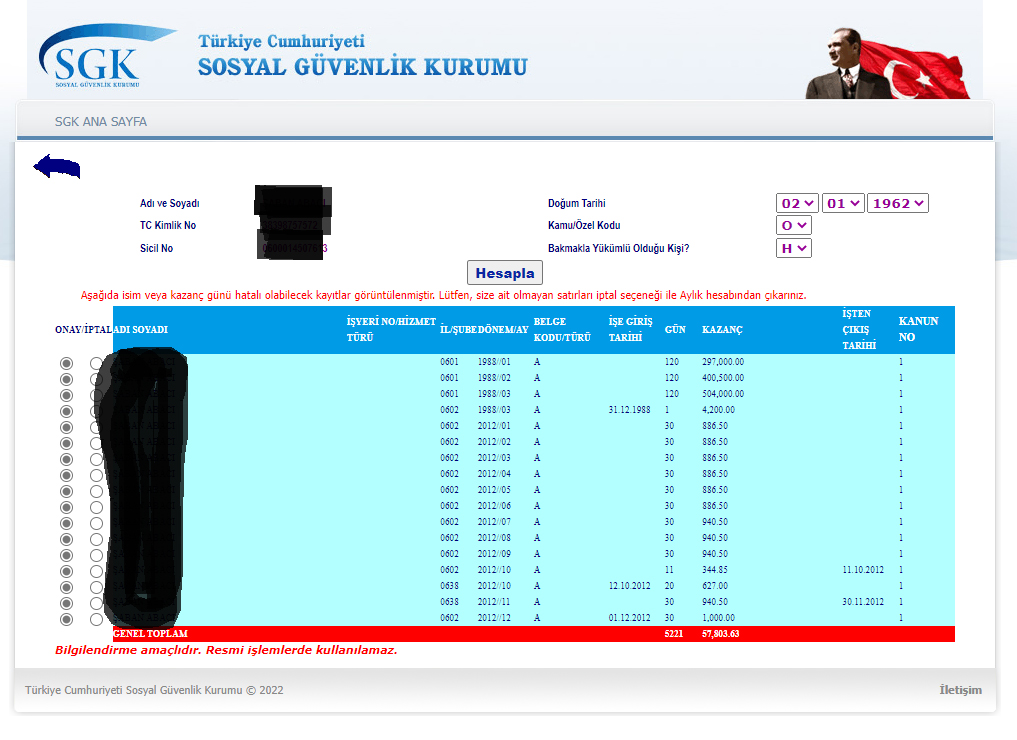
Task: Click the blue back arrow icon
Action: (57, 167)
